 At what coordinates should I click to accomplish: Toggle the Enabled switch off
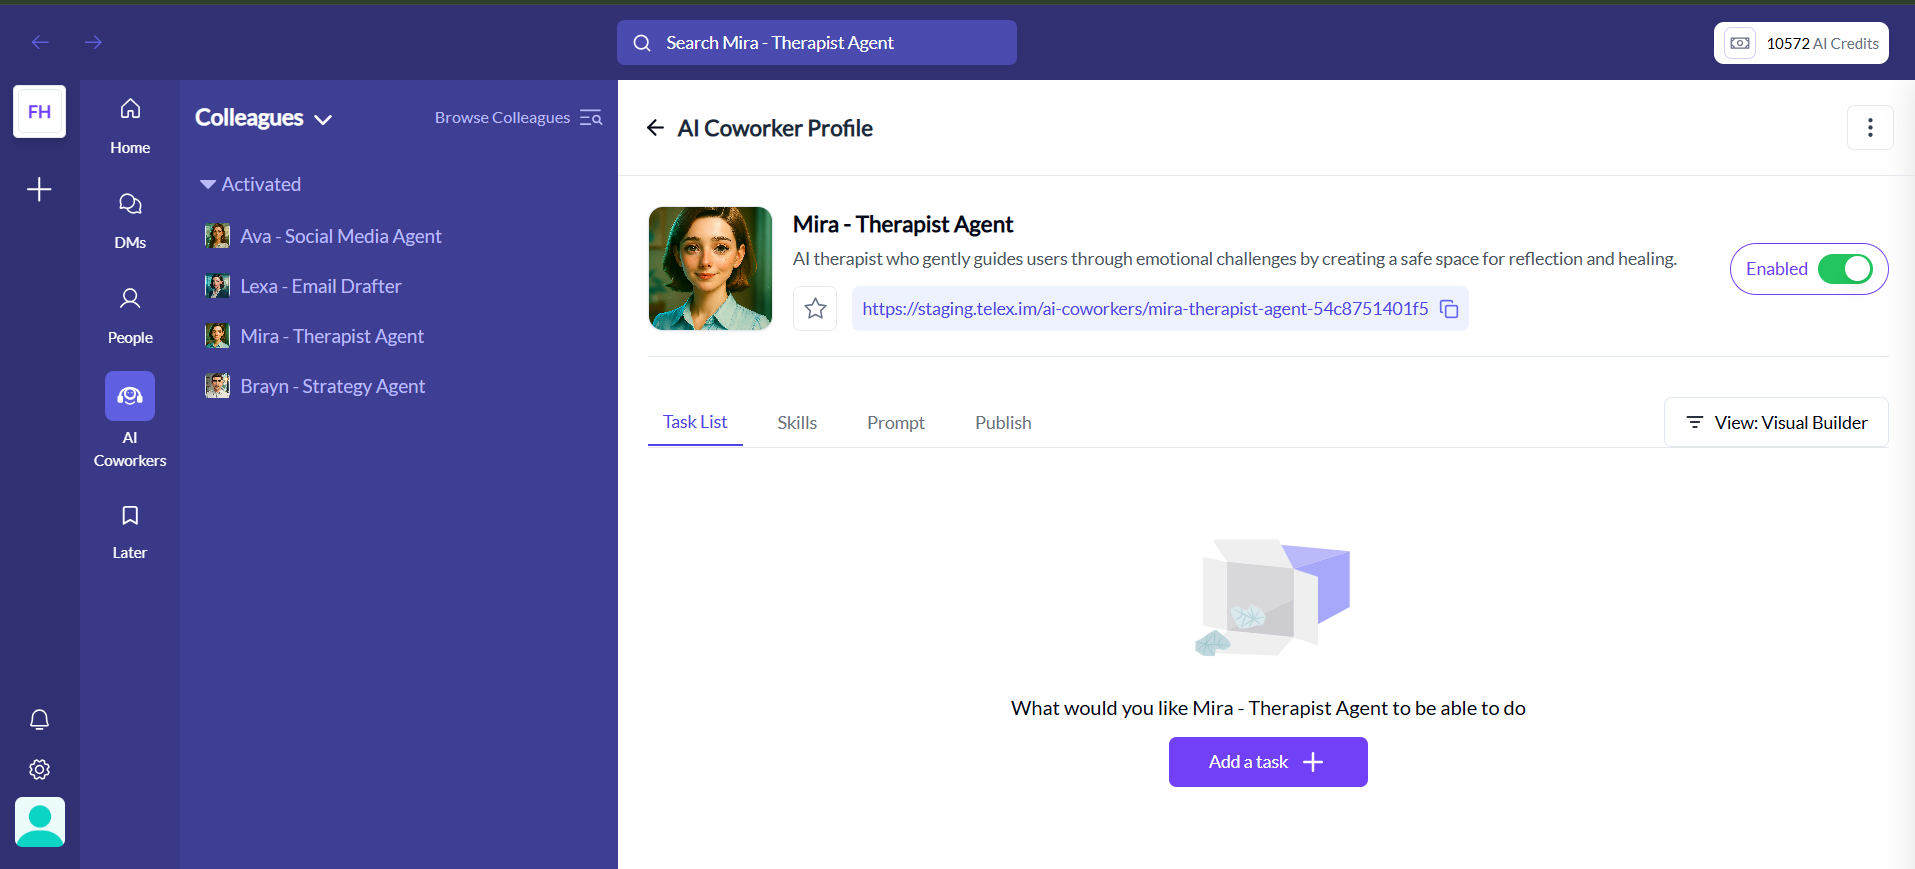coord(1844,269)
